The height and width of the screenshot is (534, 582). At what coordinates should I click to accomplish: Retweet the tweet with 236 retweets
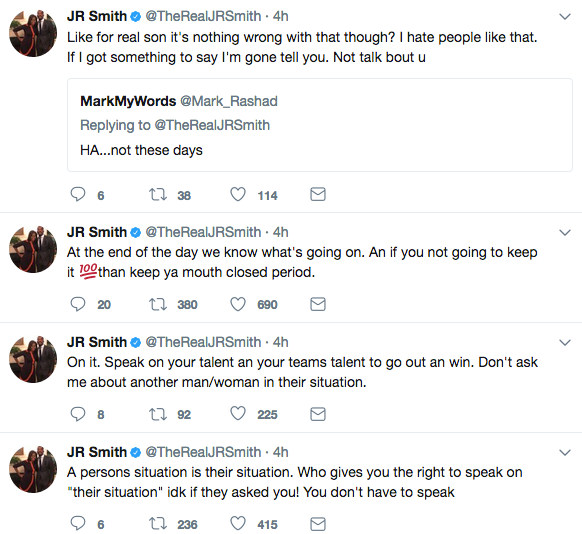(x=158, y=524)
